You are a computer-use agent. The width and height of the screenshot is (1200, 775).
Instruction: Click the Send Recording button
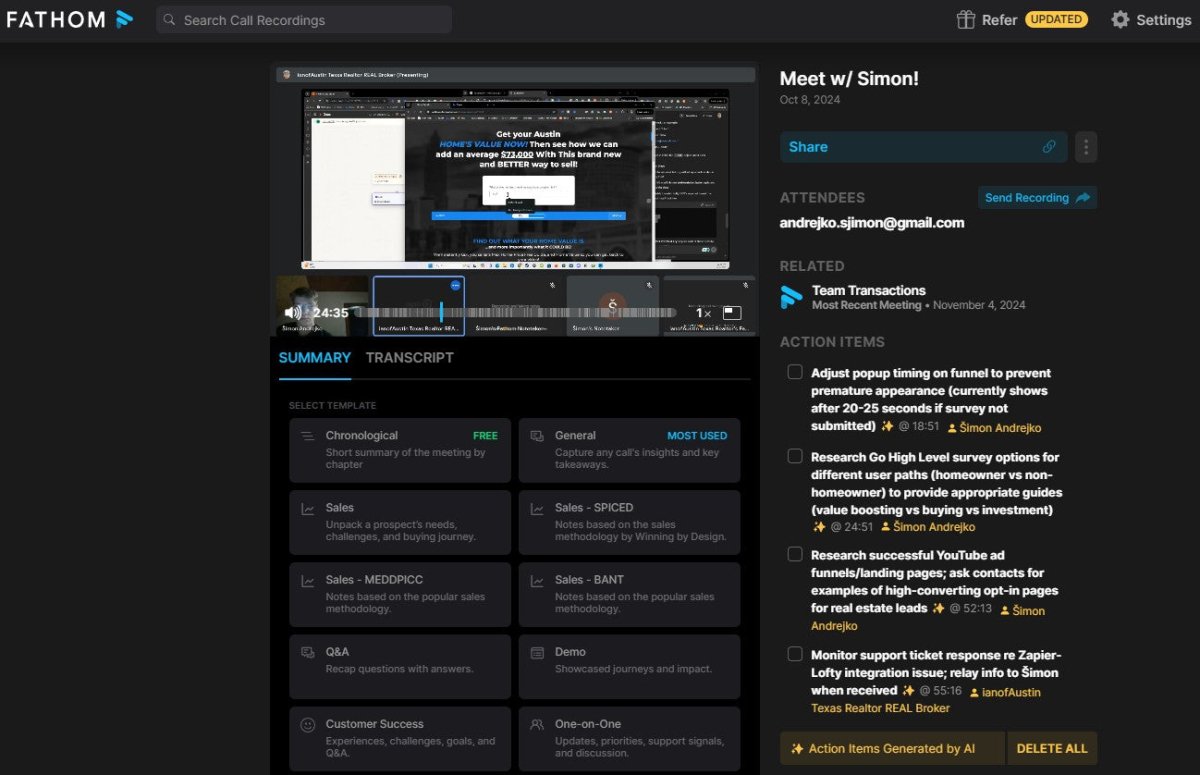pyautogui.click(x=1037, y=198)
